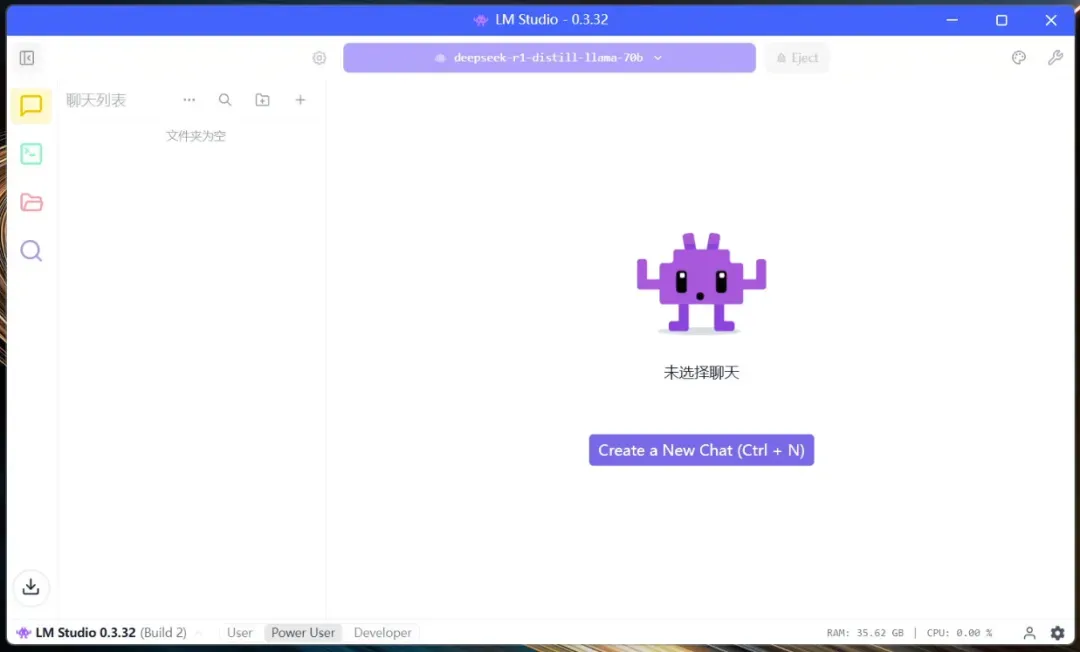This screenshot has width=1080, height=652.
Task: Open the chat list more options ellipsis
Action: coord(189,100)
